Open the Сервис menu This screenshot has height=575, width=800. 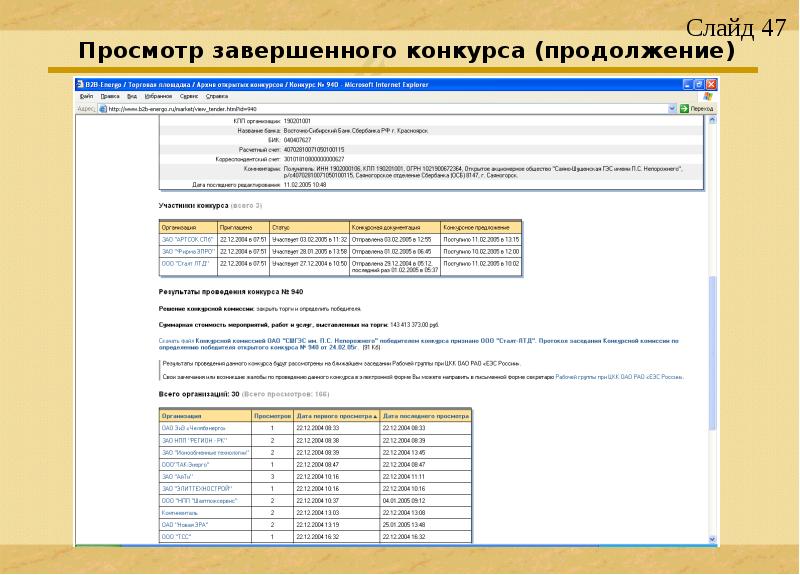pos(188,97)
